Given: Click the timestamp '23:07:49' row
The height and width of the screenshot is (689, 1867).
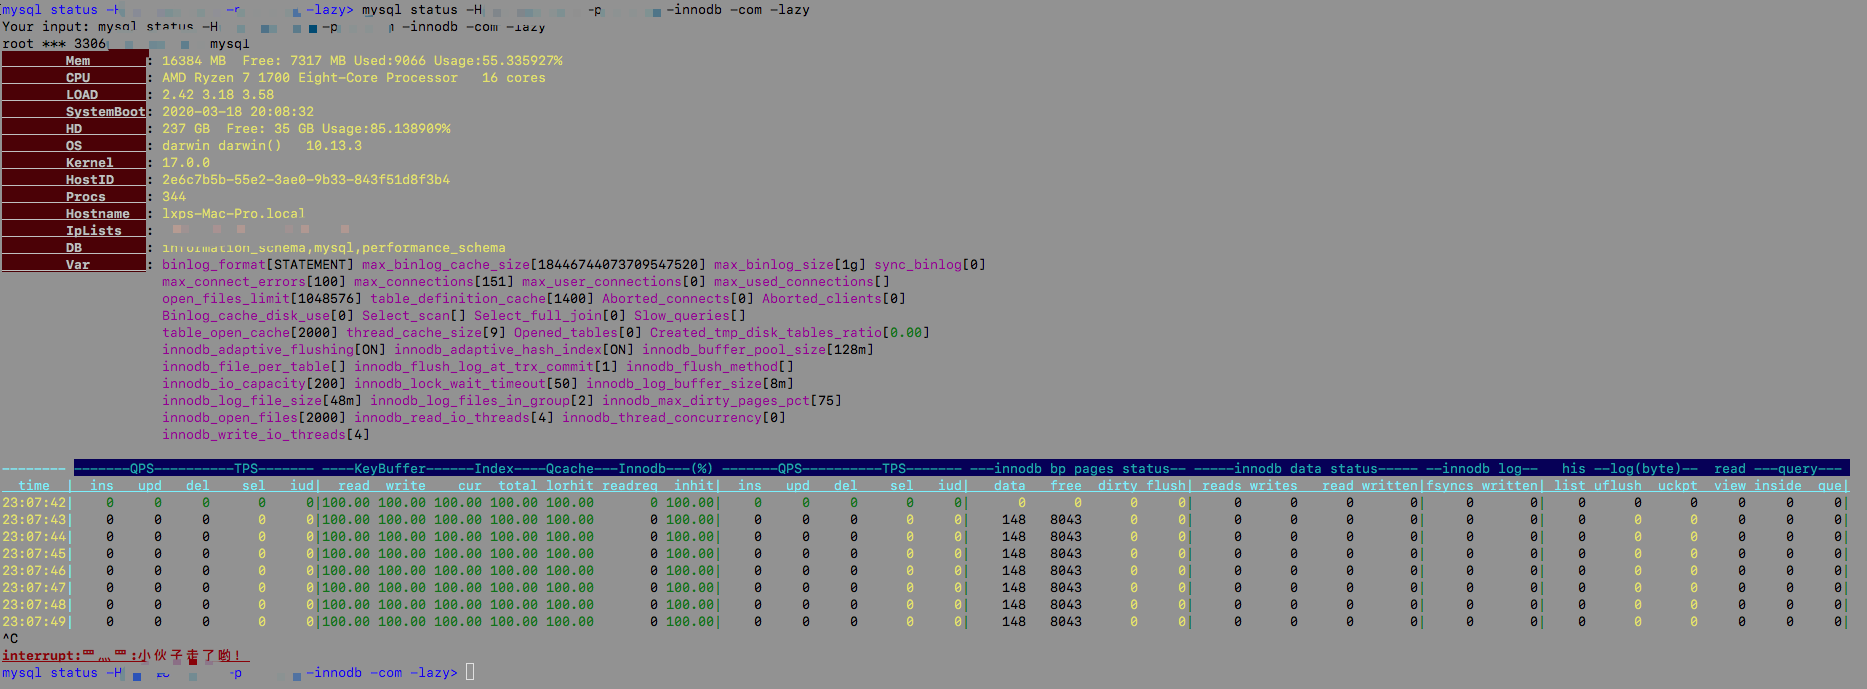Looking at the screenshot, I should click(x=34, y=622).
